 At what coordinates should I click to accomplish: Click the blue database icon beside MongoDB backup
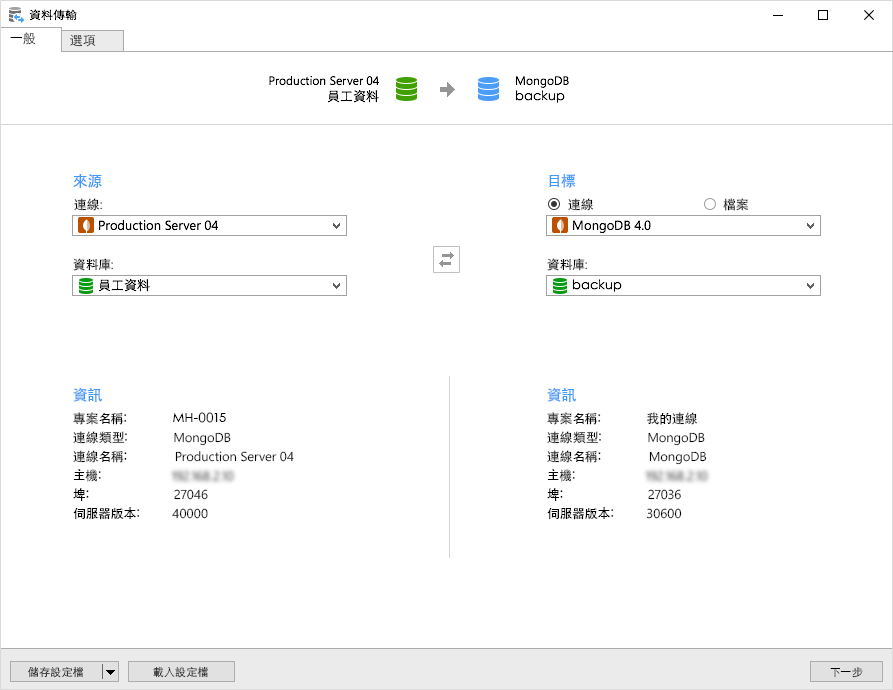[488, 88]
